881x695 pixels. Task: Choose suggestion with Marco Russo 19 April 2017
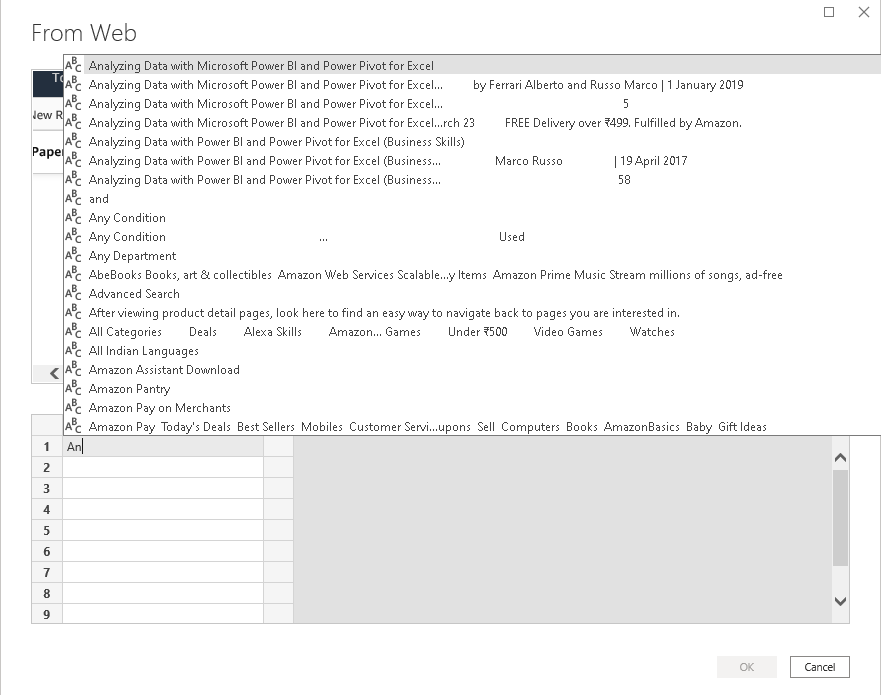(x=472, y=161)
